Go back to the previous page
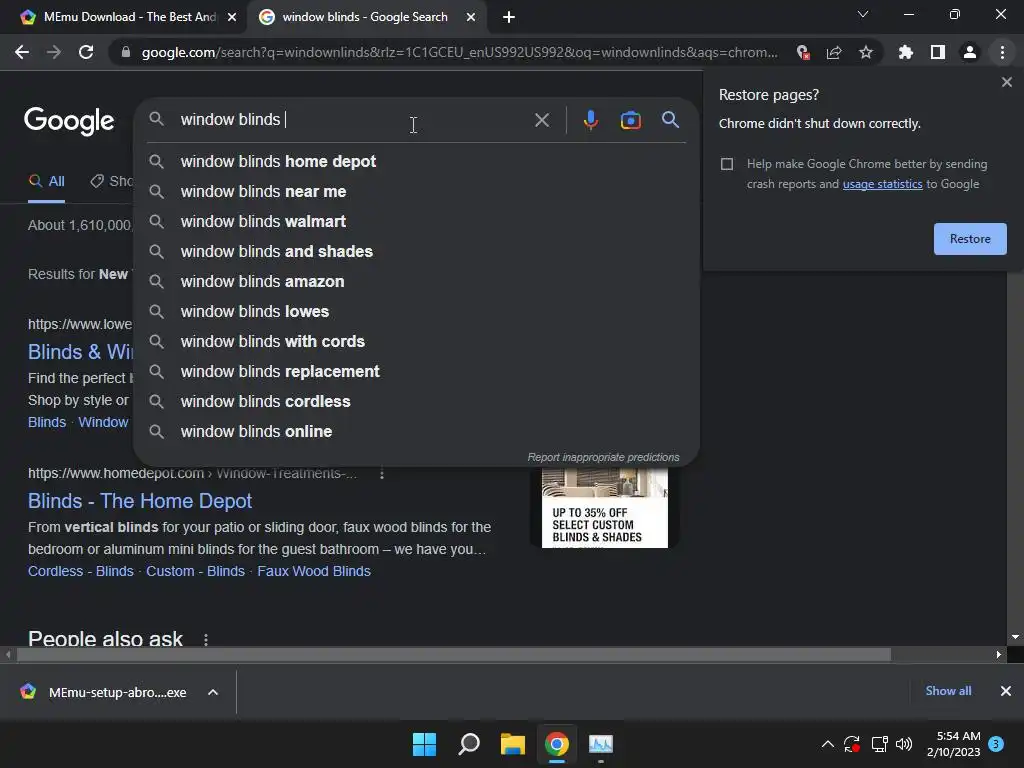Viewport: 1024px width, 768px height. (22, 52)
